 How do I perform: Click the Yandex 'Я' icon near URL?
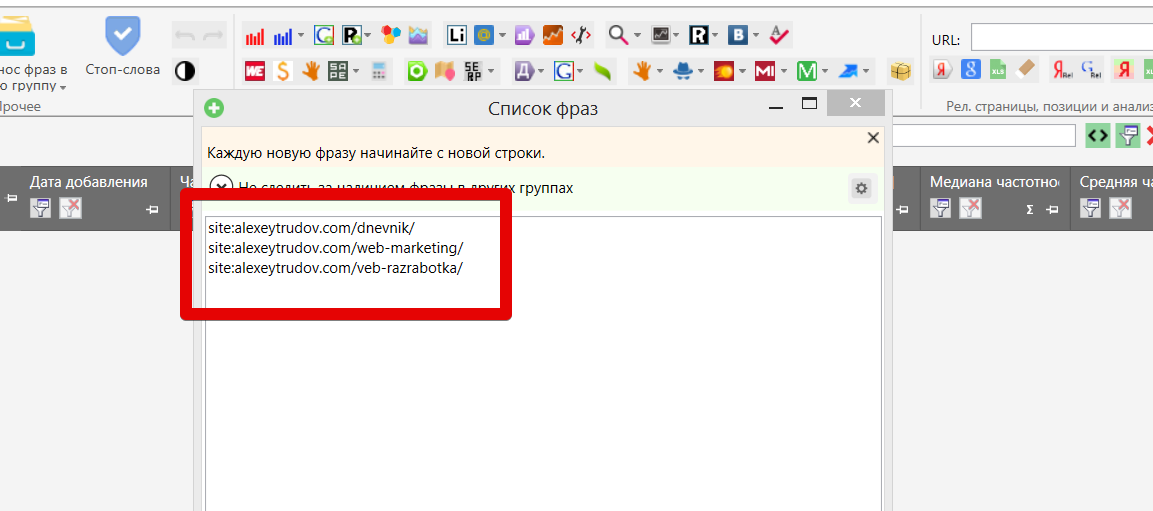tap(942, 70)
